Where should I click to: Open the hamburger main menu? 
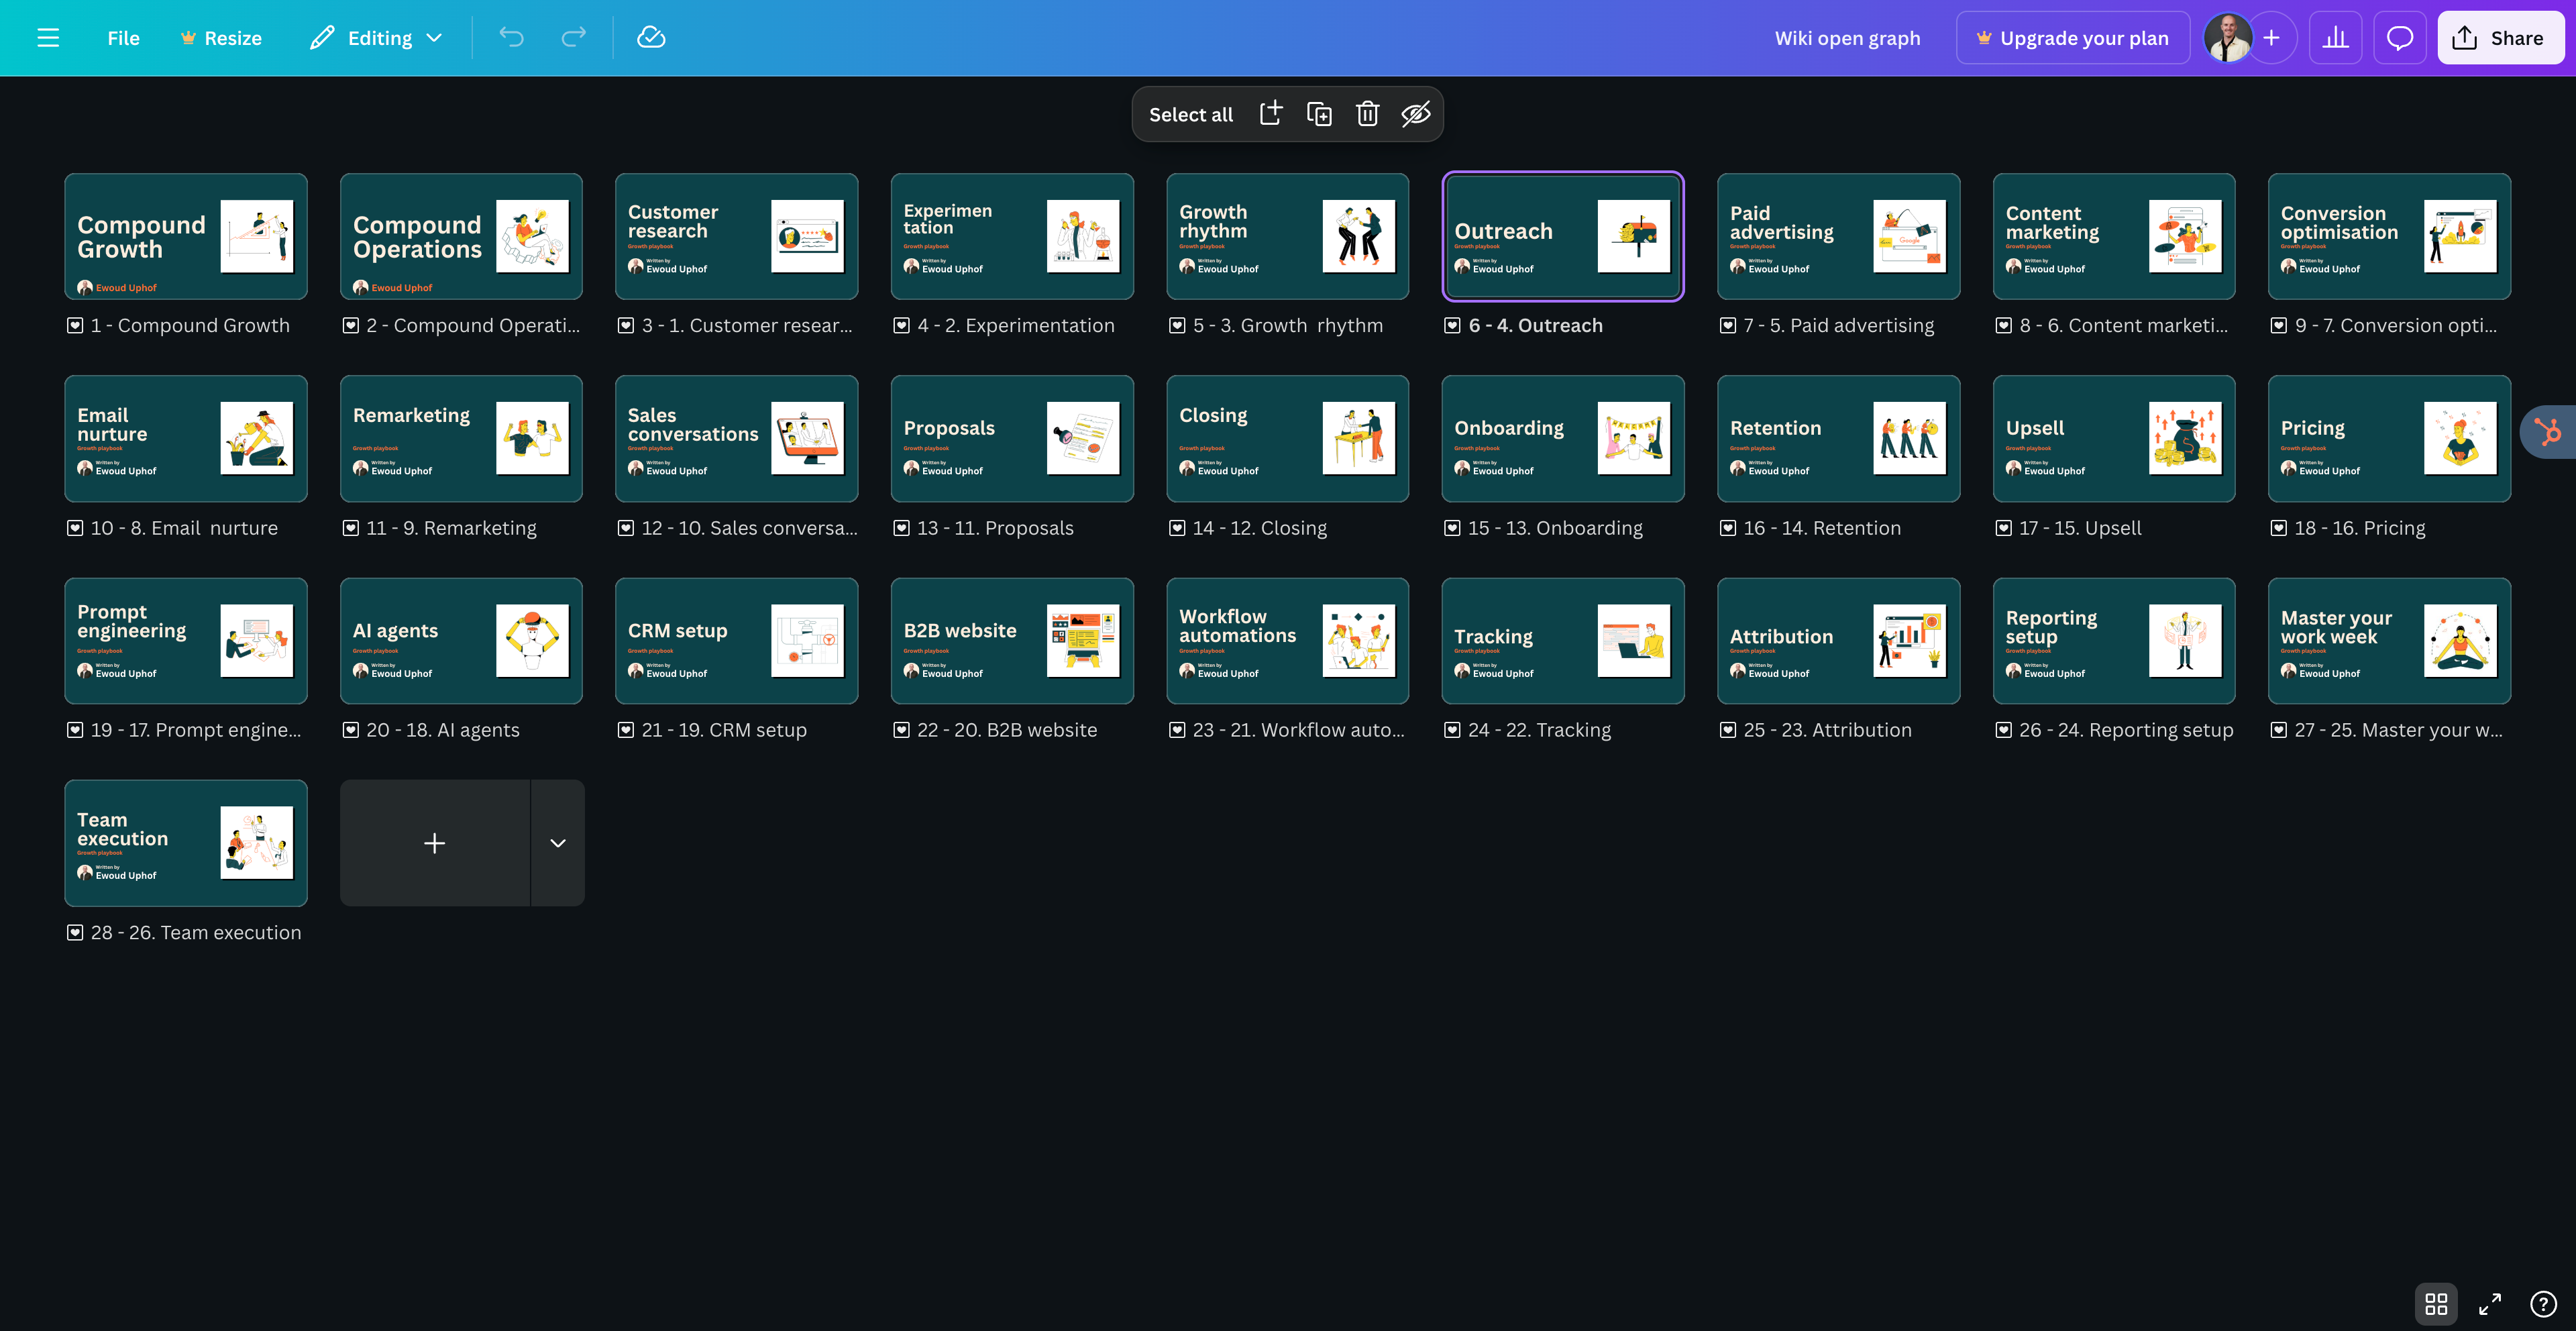click(x=48, y=38)
